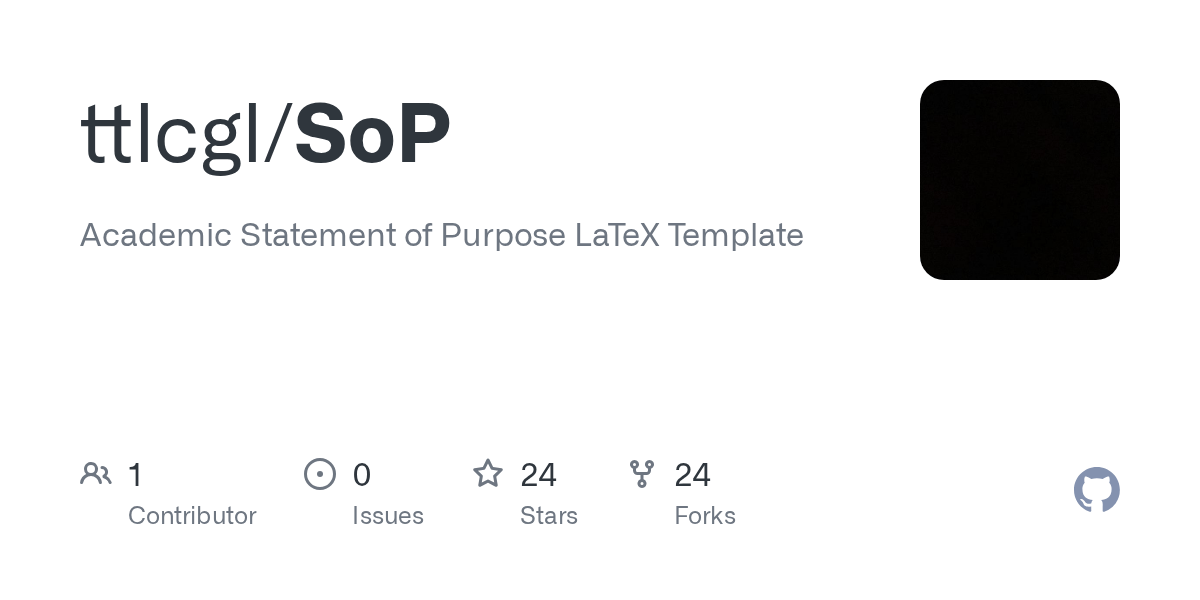1200x600 pixels.
Task: Click the stars count 24
Action: click(x=538, y=474)
